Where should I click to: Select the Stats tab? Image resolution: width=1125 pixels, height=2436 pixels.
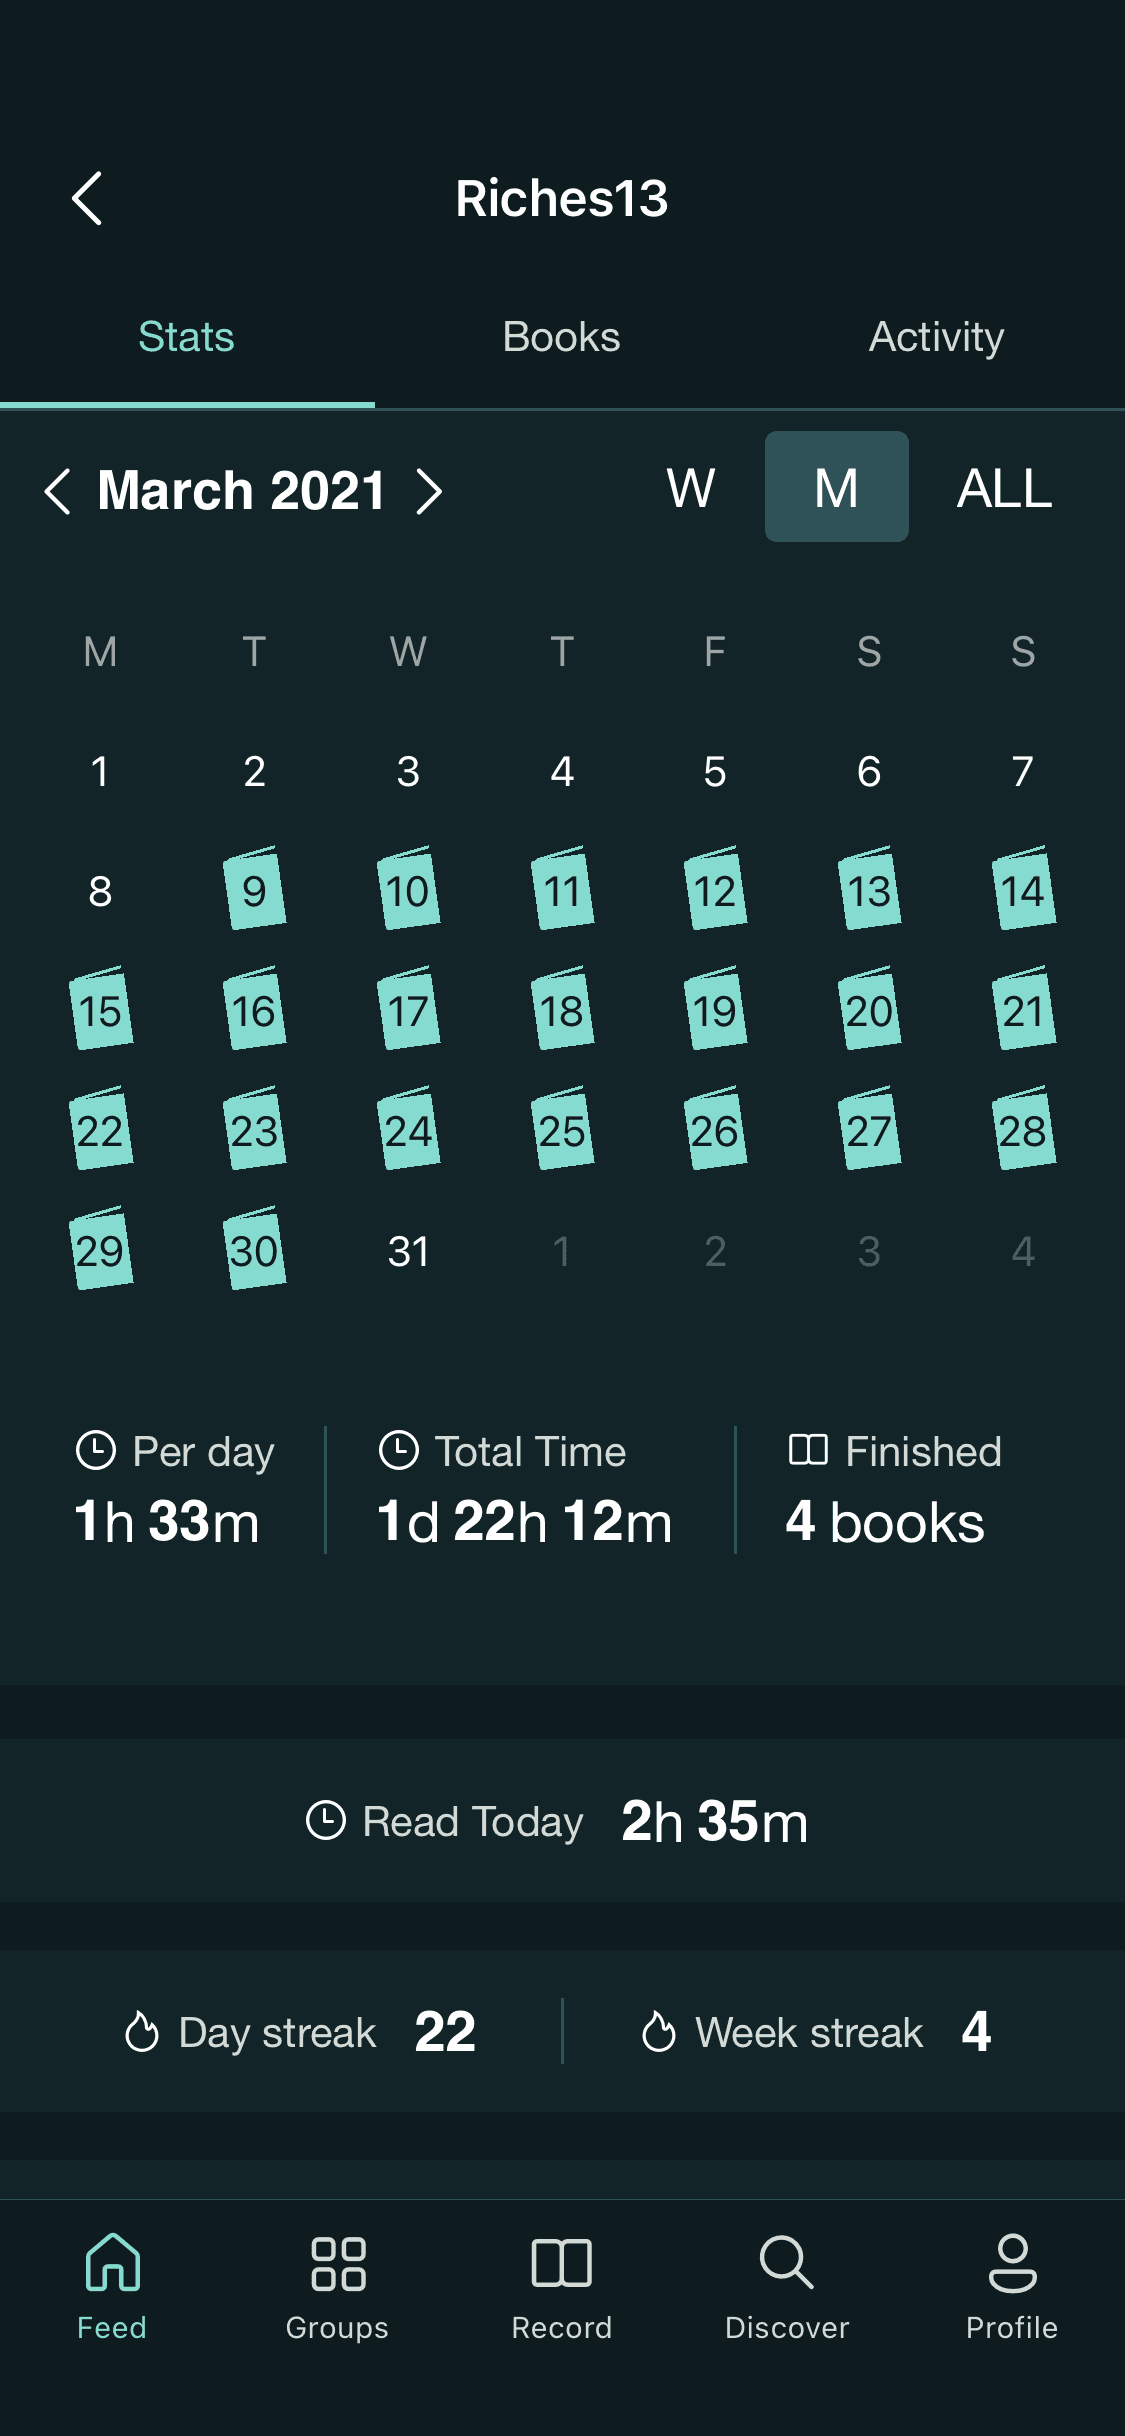tap(186, 337)
